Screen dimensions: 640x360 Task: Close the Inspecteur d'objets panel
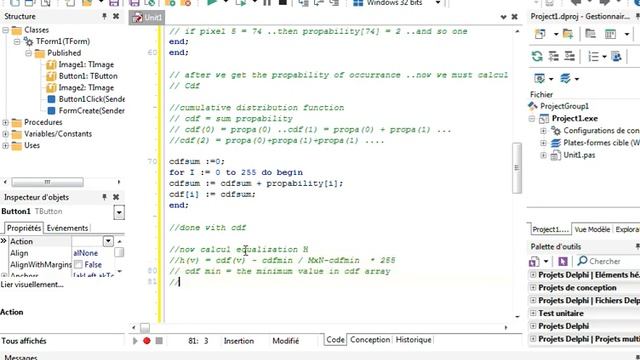(x=116, y=197)
